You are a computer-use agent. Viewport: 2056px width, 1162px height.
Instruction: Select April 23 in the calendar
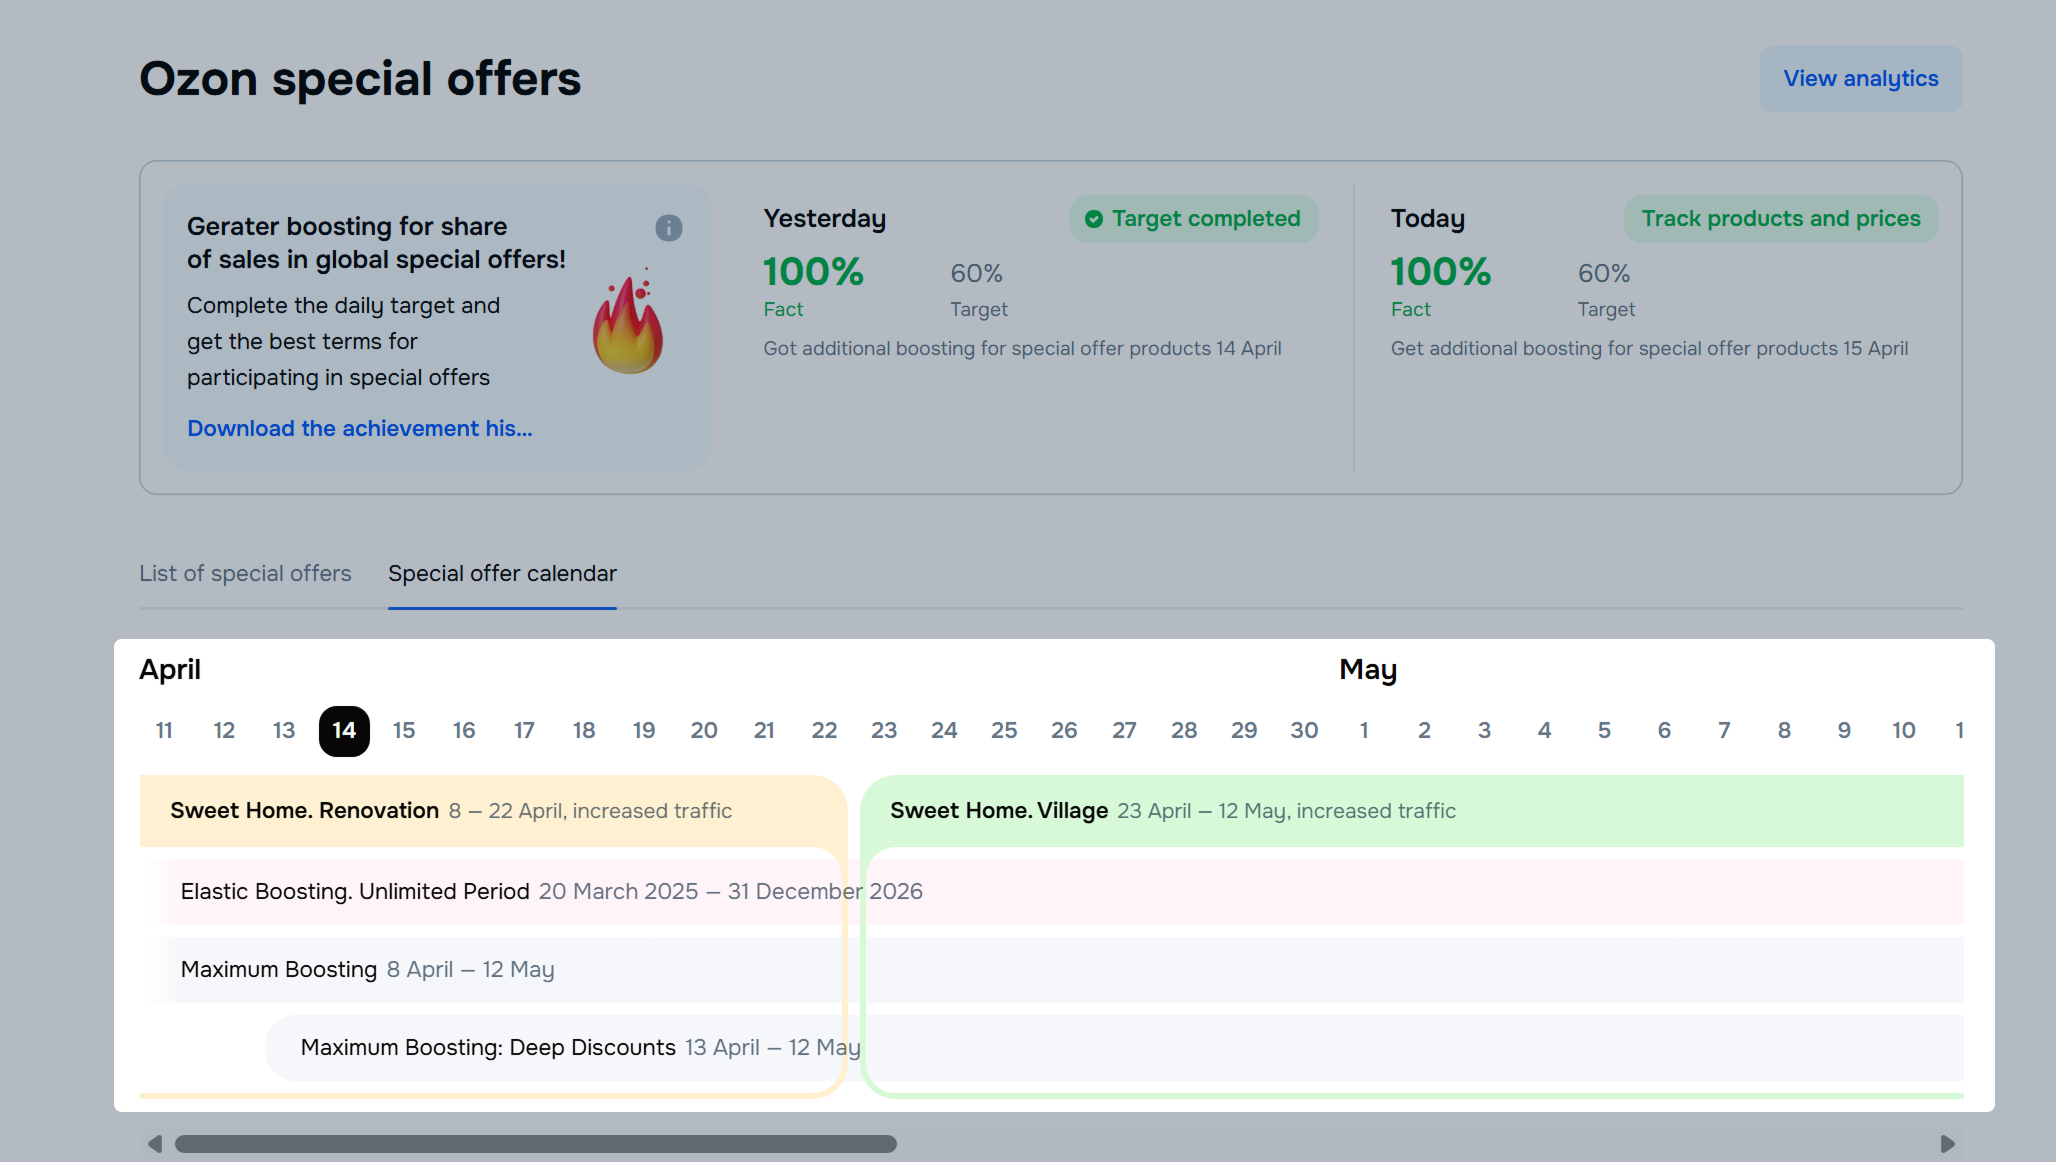pyautogui.click(x=884, y=731)
